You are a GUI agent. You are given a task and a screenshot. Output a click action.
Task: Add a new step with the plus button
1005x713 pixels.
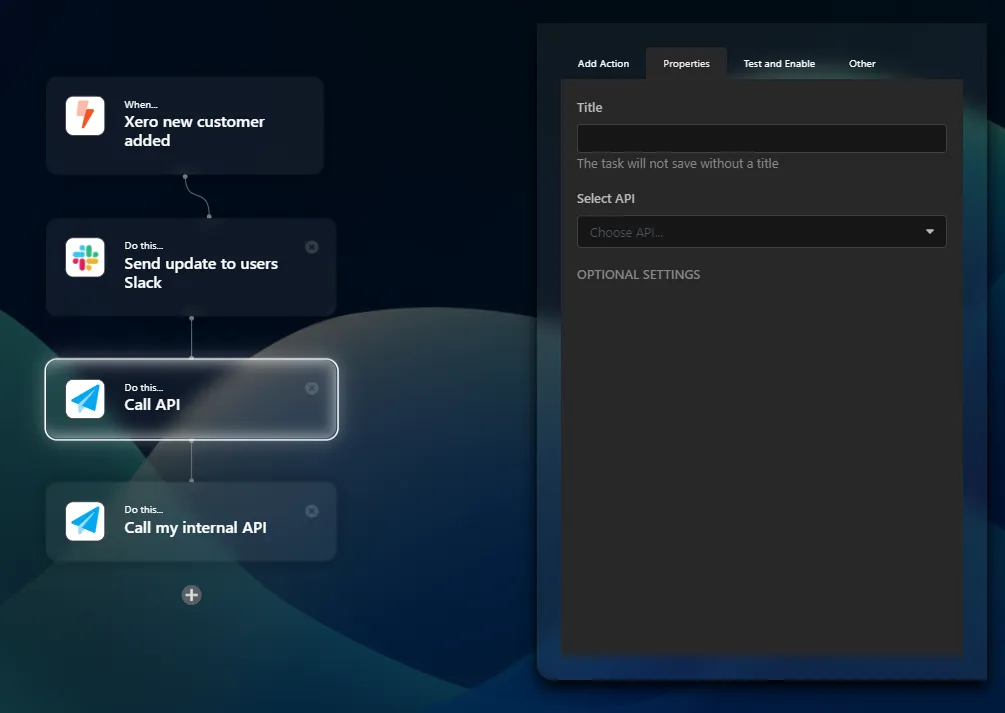click(192, 595)
